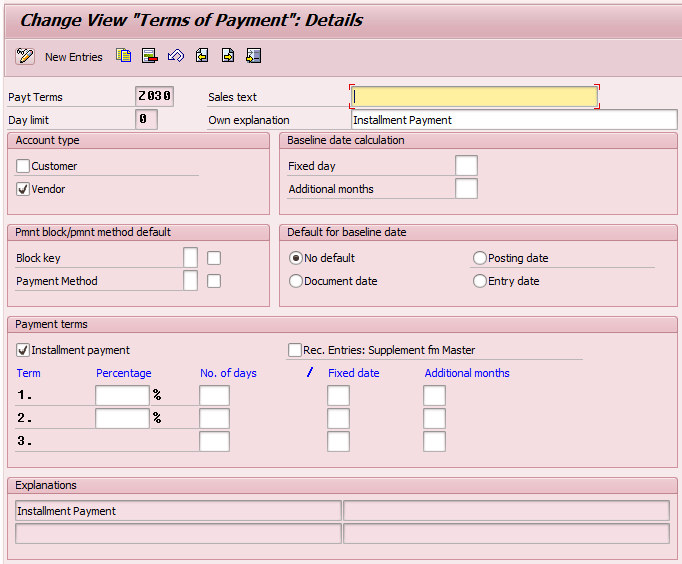Image resolution: width=682 pixels, height=564 pixels.
Task: Click the 'Percentage' column heading
Action: [124, 373]
